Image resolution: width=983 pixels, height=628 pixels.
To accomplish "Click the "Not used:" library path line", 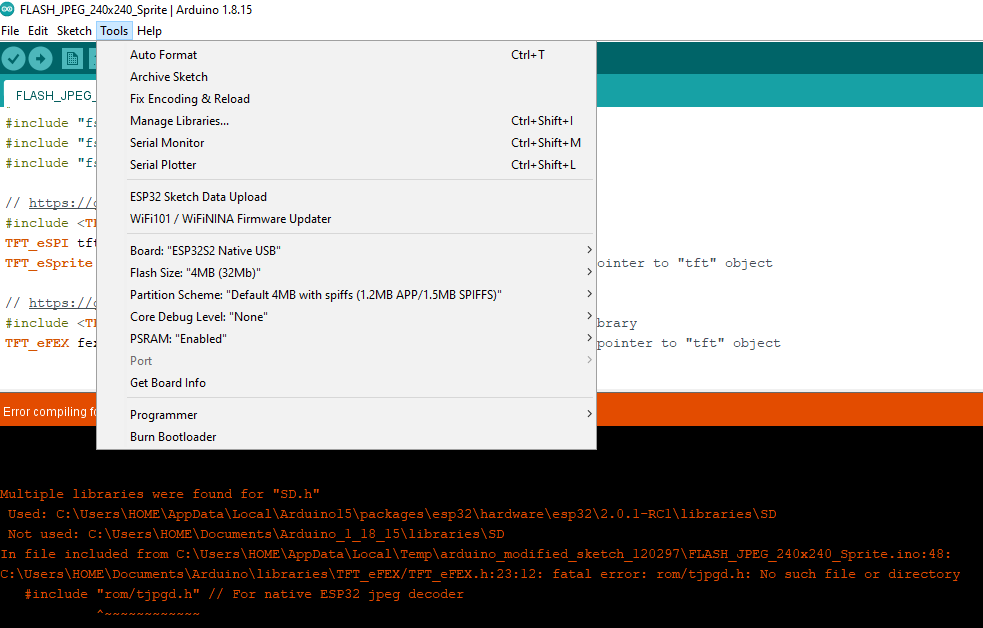I will pos(256,534).
